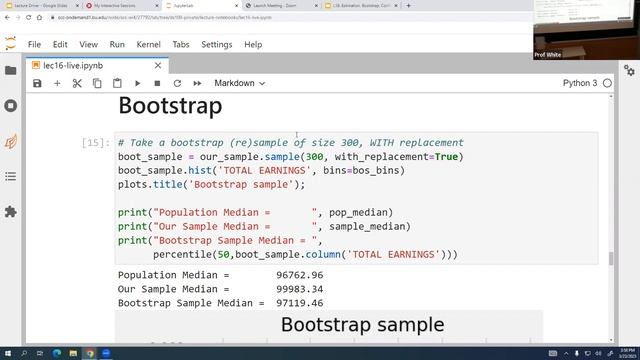Image resolution: width=640 pixels, height=360 pixels.
Task: Click the JupyterLab logo
Action: [11, 43]
